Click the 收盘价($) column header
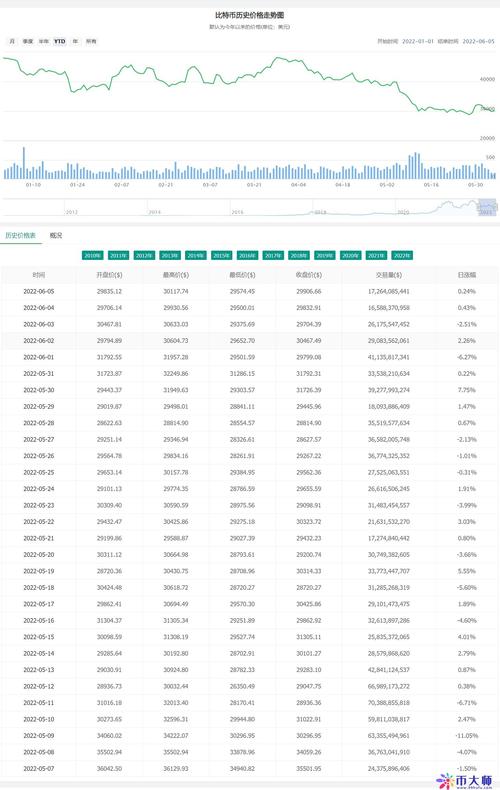 (x=308, y=275)
